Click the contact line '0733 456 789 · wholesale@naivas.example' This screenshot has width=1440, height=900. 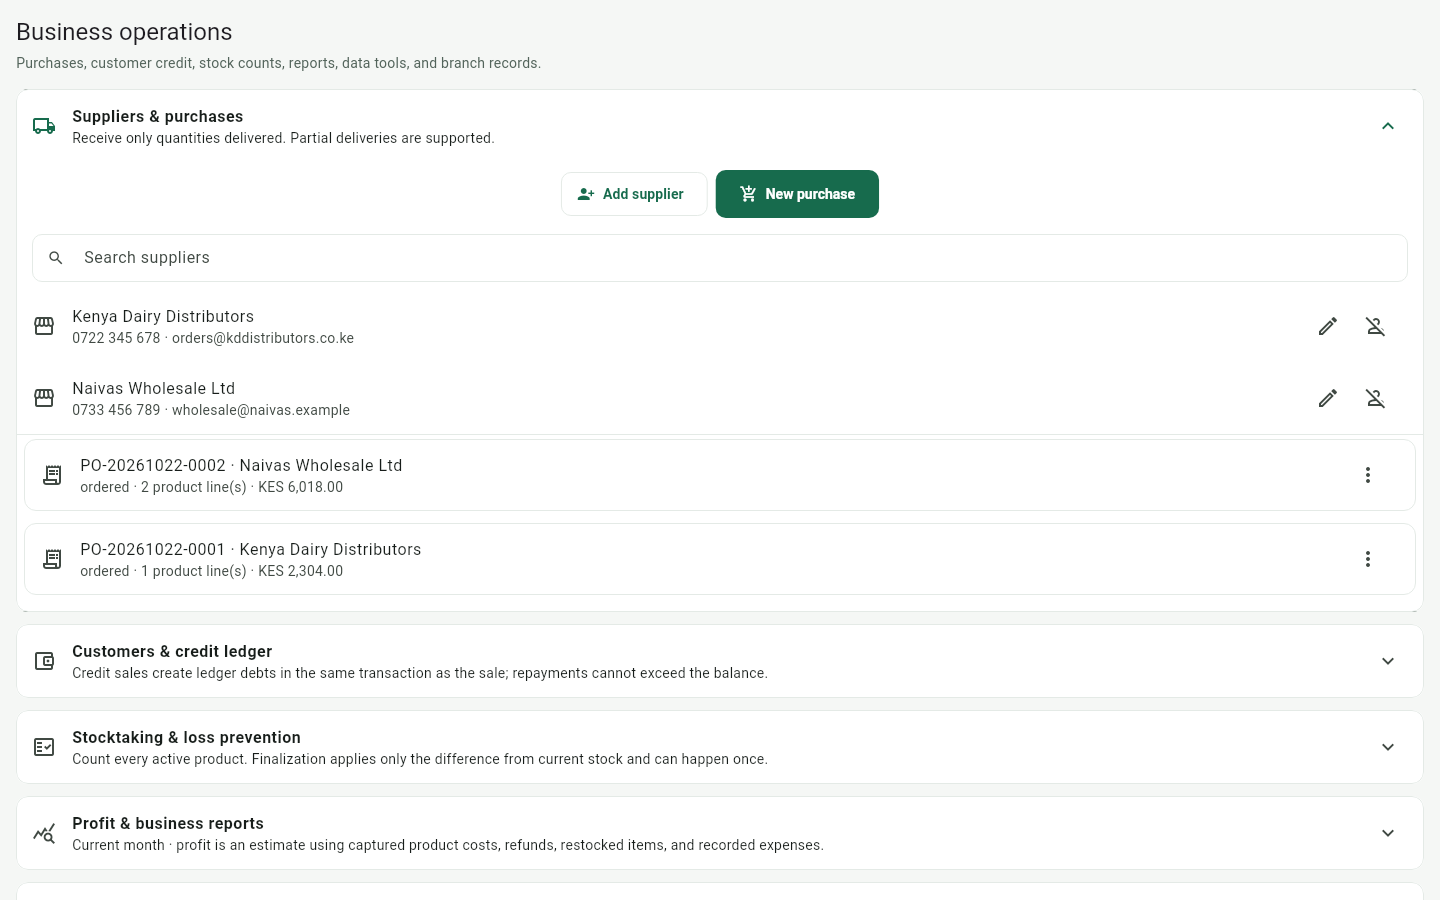pos(211,410)
